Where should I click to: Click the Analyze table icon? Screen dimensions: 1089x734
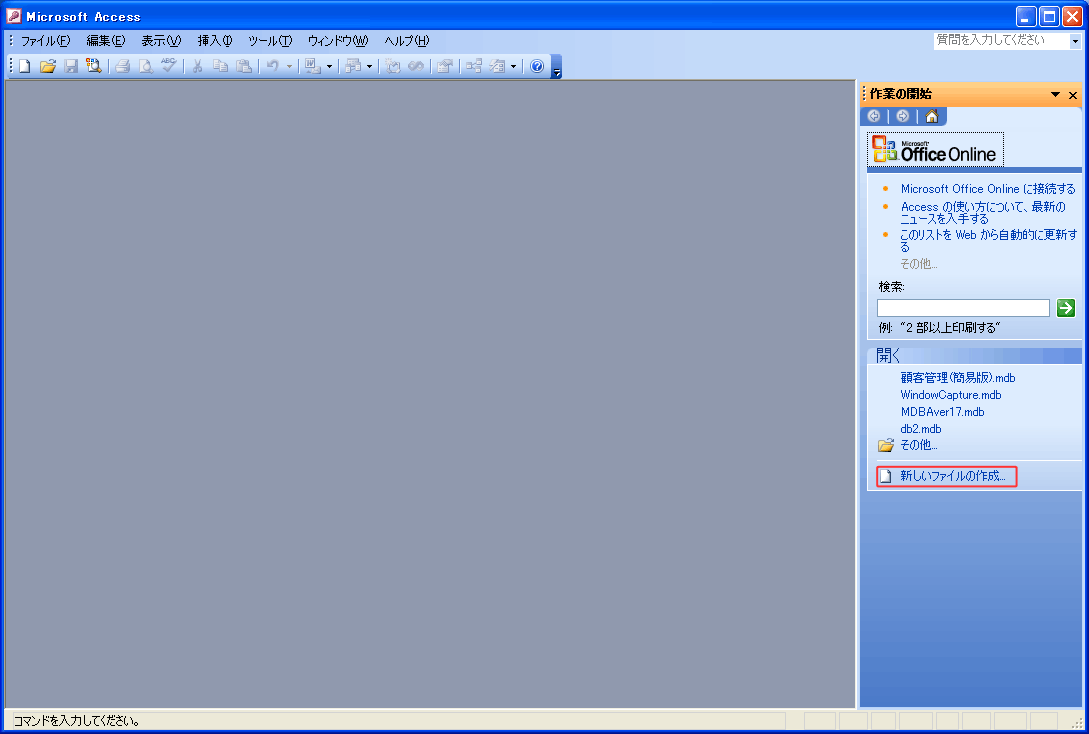pyautogui.click(x=354, y=66)
